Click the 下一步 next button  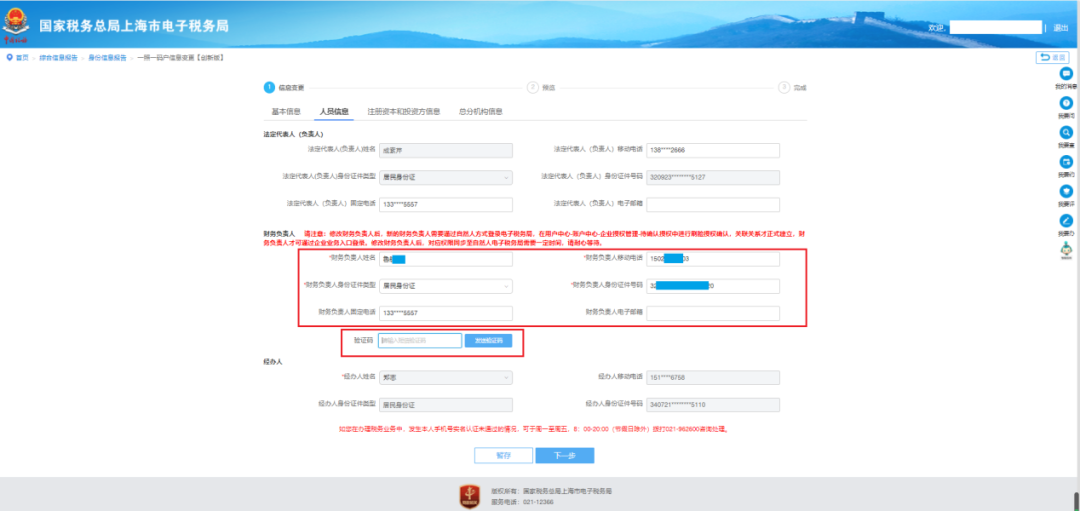565,455
